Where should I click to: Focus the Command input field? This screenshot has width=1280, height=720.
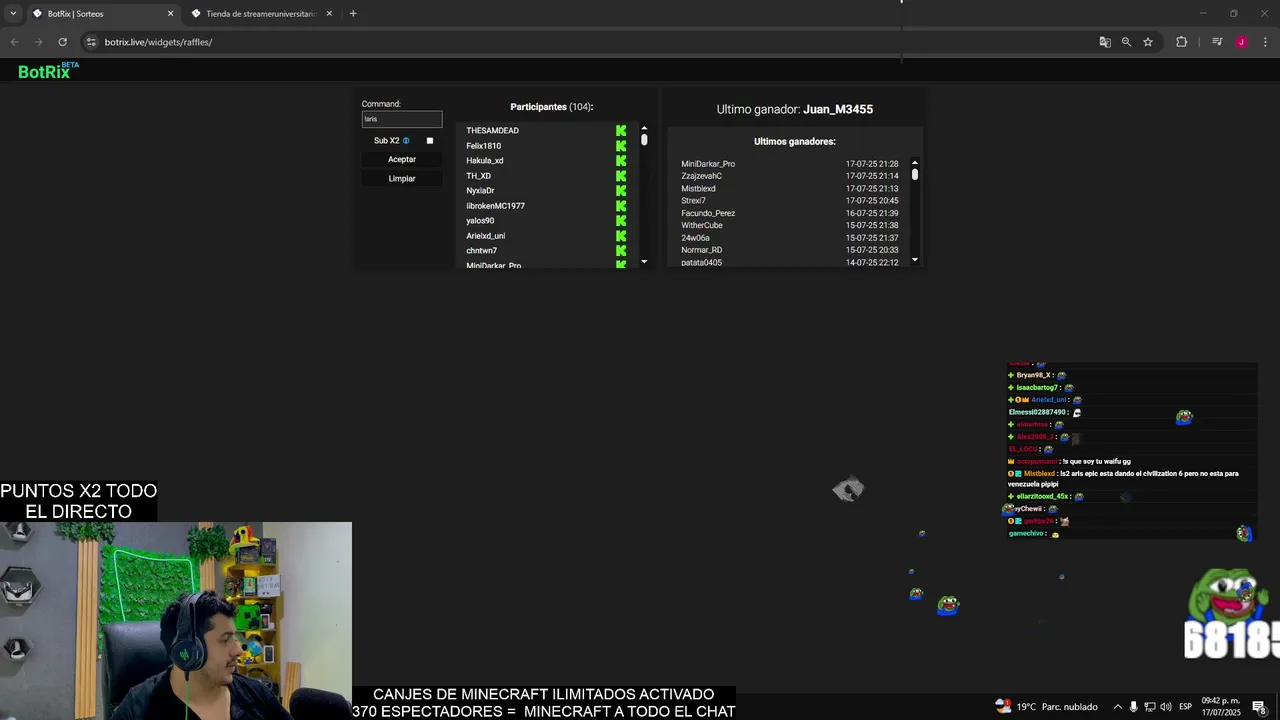tap(402, 119)
